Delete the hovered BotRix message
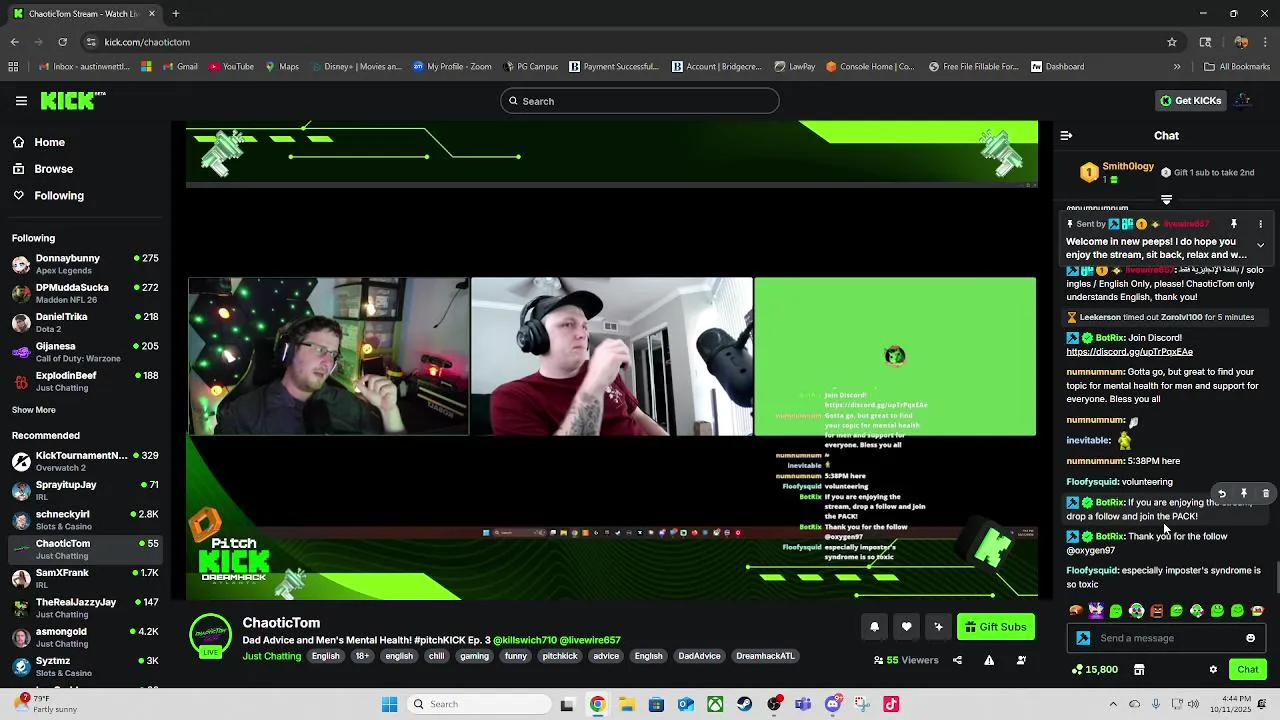The width and height of the screenshot is (1280, 720). [1266, 494]
